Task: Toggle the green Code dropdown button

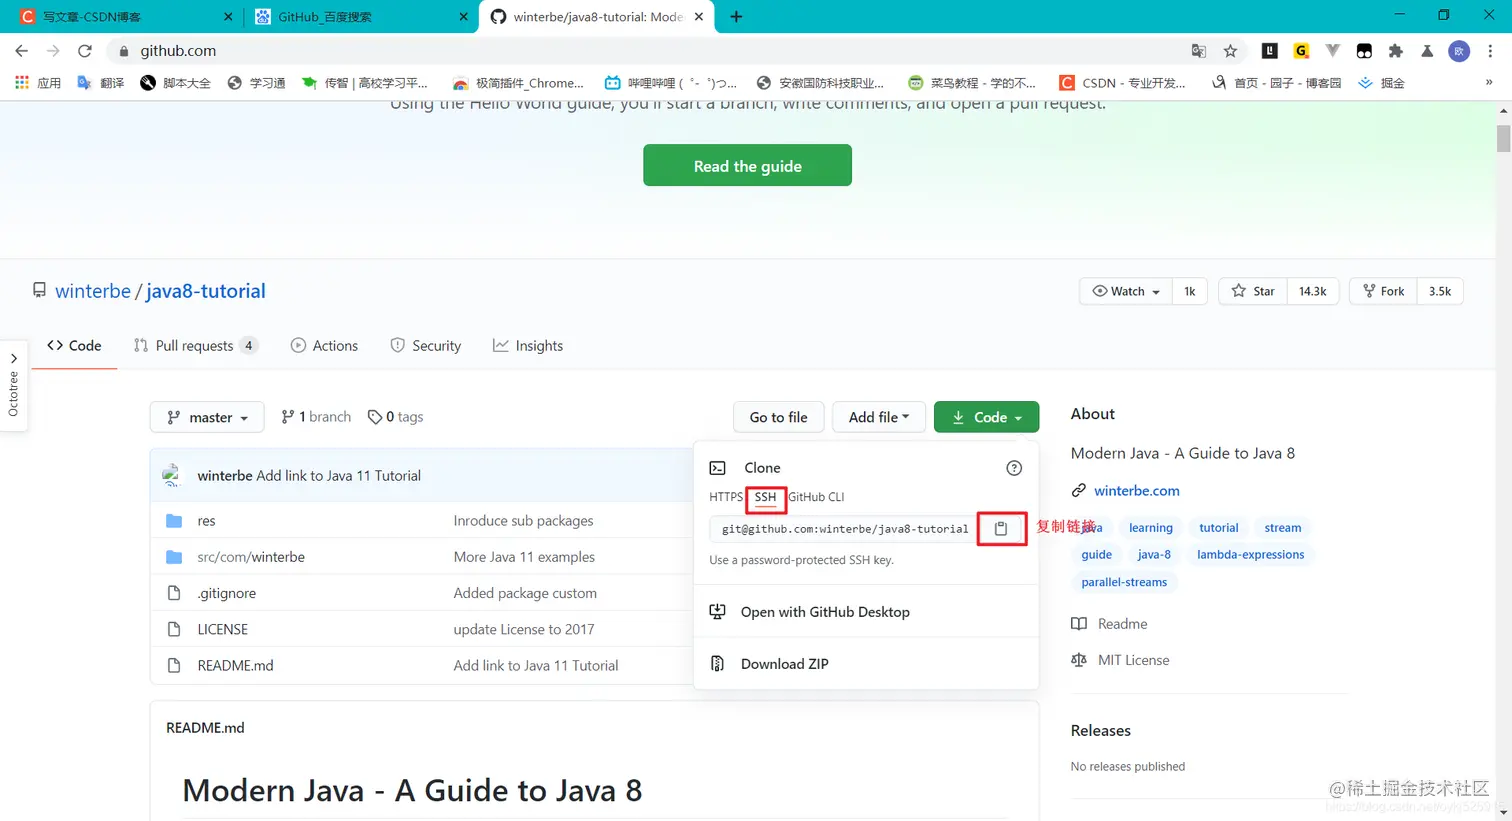Action: click(986, 417)
